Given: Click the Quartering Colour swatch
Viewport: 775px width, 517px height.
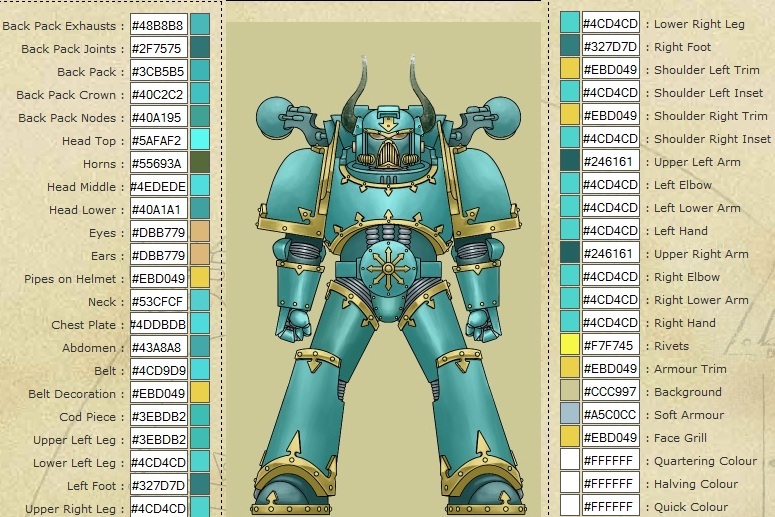Looking at the screenshot, I should tap(570, 461).
